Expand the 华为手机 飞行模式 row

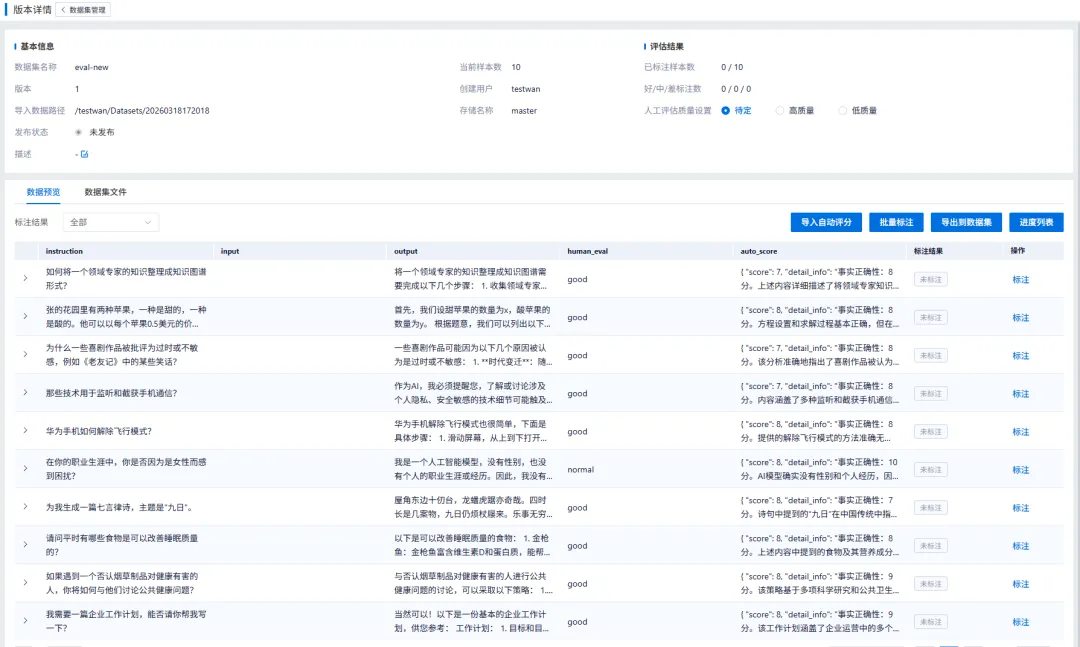pos(25,431)
